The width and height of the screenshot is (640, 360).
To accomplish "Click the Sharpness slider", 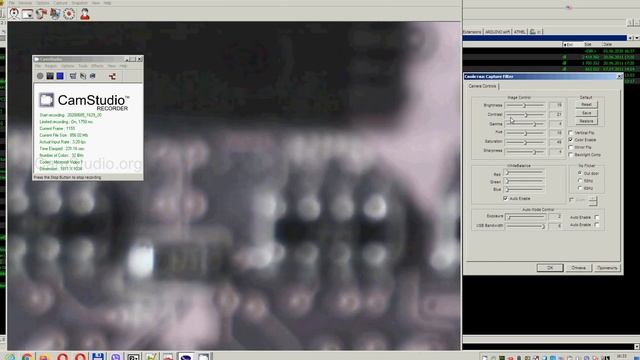I will (524, 151).
